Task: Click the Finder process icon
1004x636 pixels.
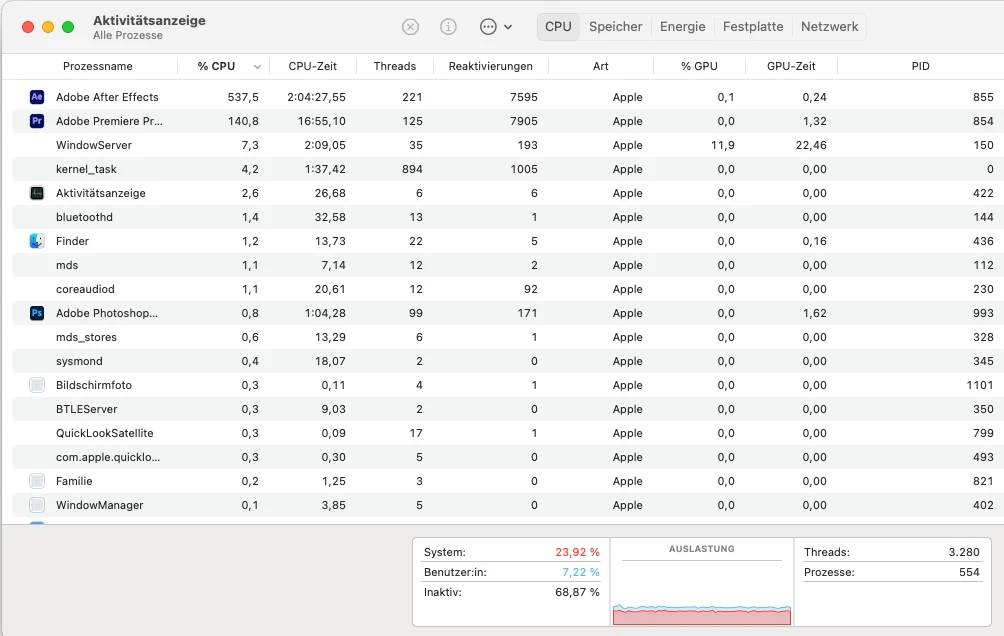Action: 37,241
